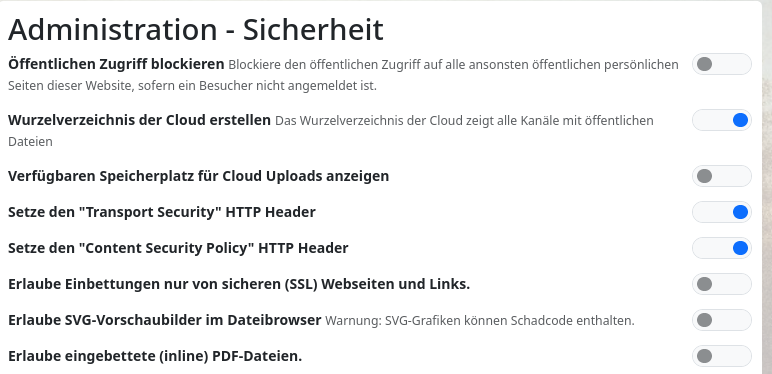Screen dimensions: 772x374
Task: Turn on Verfügbaren Speicherplatz anzeigen toggle switch
Action: click(x=722, y=176)
